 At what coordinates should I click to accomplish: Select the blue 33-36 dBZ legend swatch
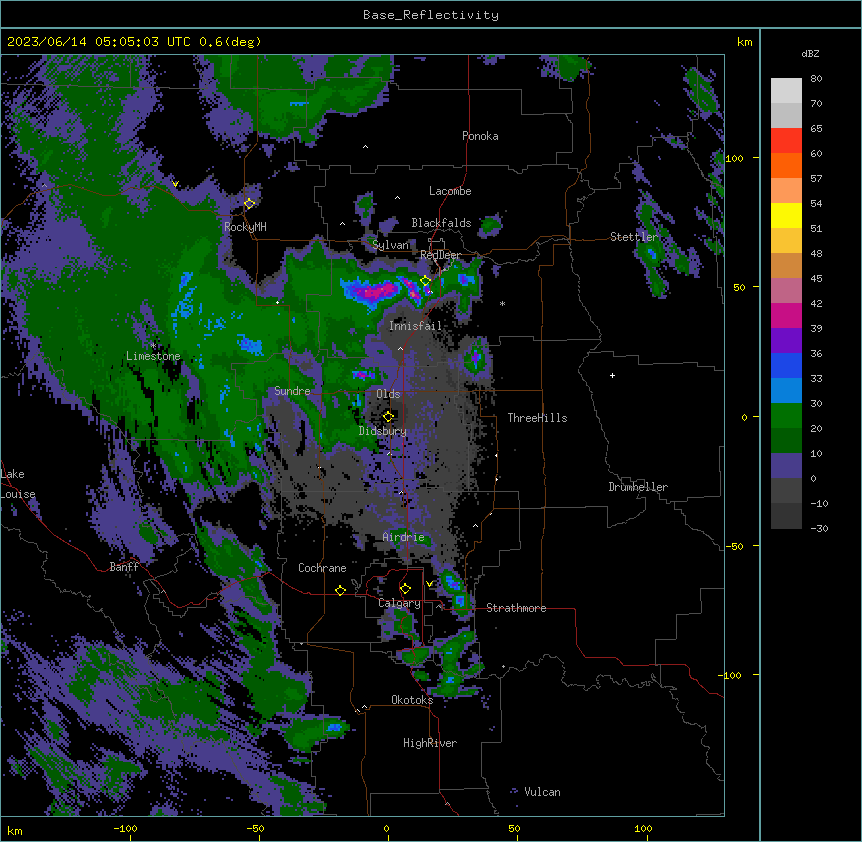tap(786, 365)
